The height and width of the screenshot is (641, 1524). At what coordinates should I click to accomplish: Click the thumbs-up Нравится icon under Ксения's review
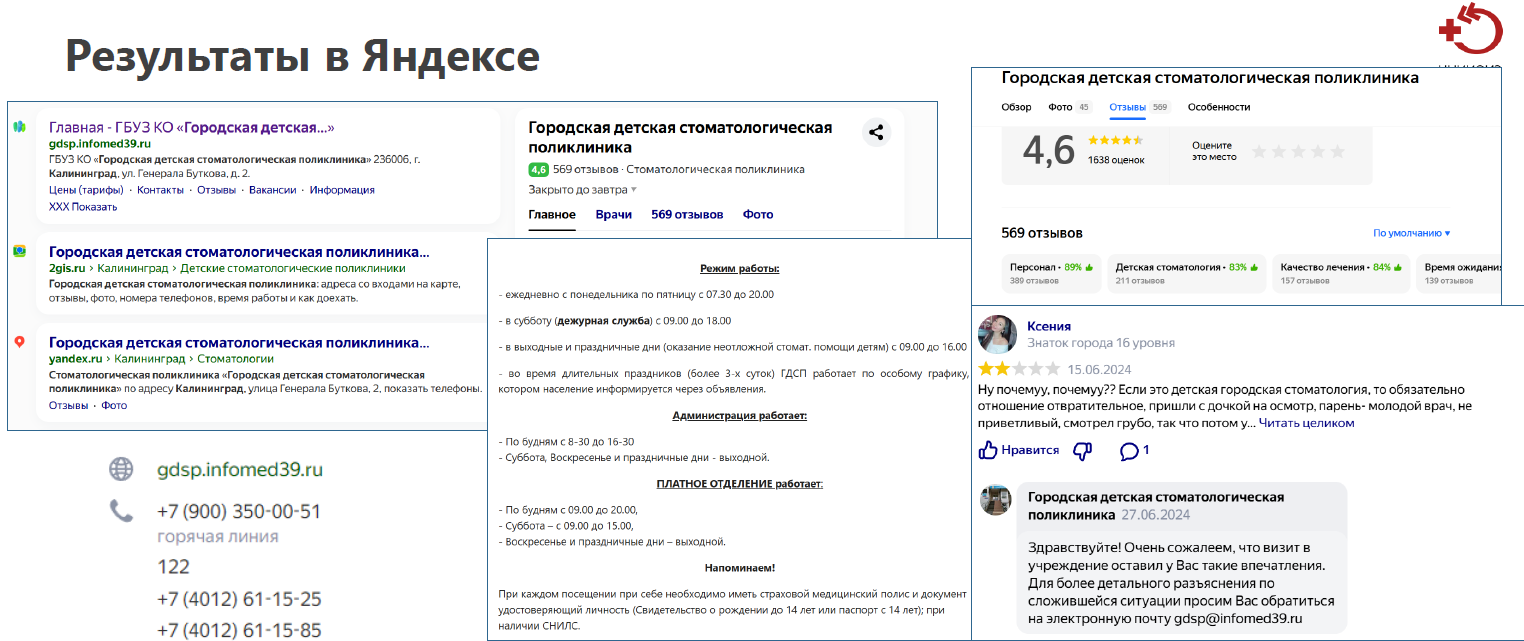coord(989,450)
